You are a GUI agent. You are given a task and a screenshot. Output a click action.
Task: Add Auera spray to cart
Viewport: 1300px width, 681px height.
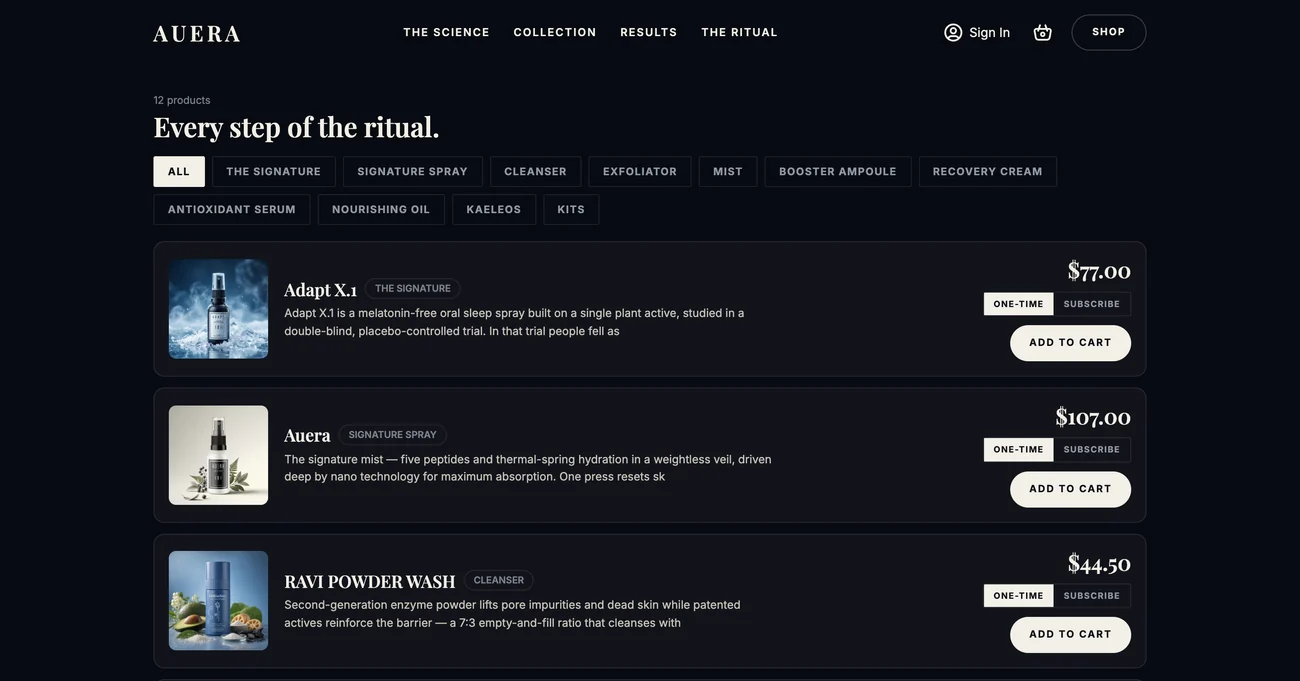pos(1070,489)
